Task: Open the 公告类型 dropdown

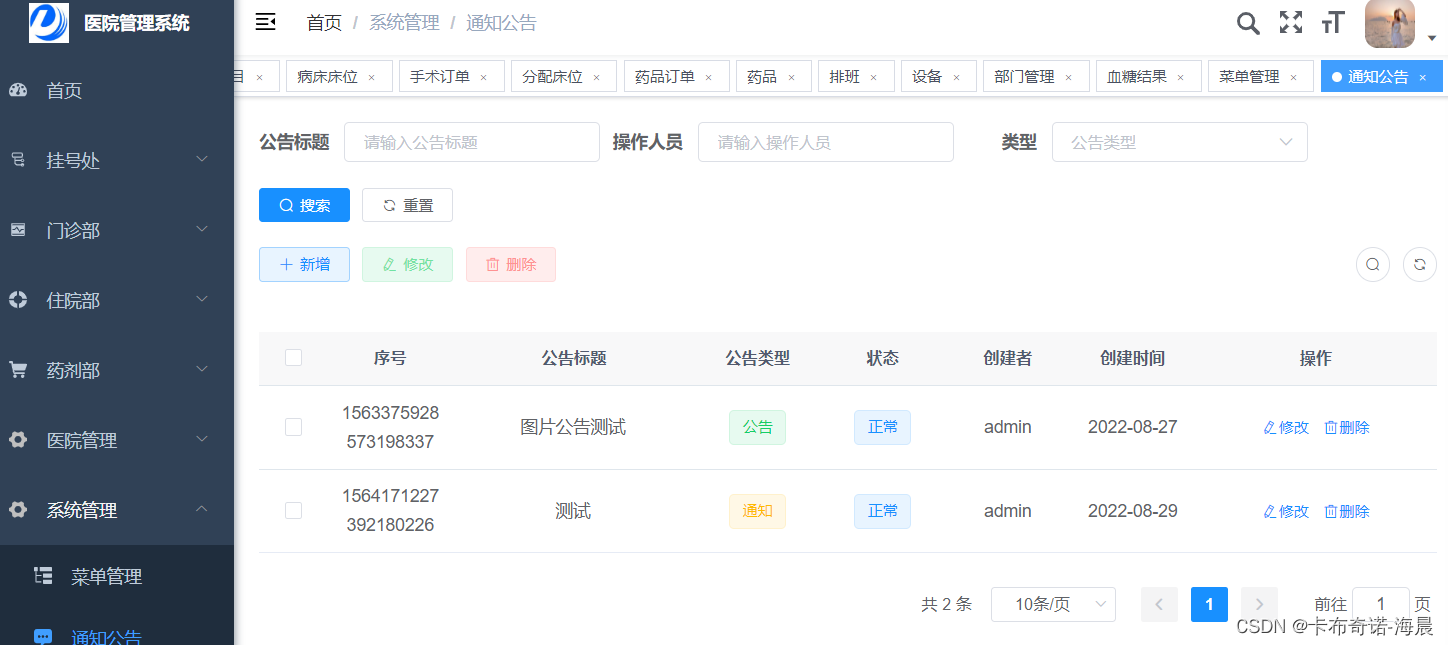Action: coord(1180,142)
